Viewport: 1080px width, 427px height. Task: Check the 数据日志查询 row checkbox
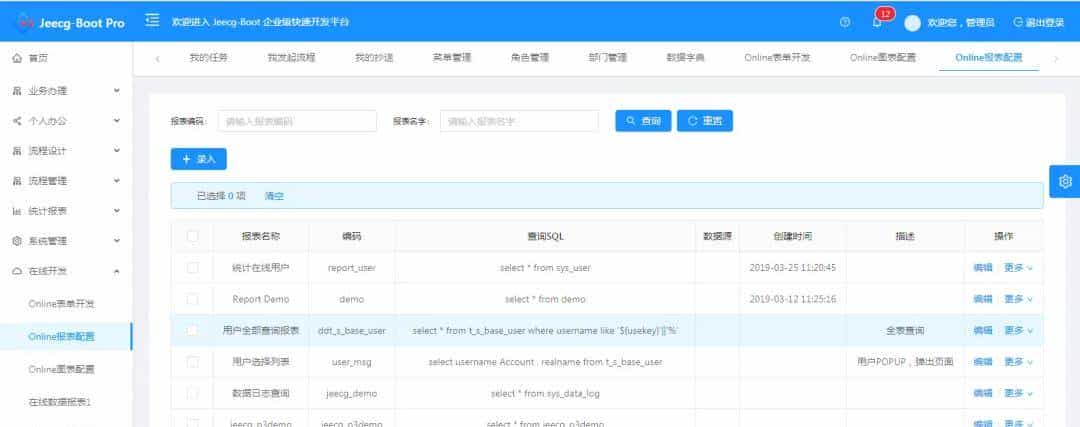click(x=192, y=393)
